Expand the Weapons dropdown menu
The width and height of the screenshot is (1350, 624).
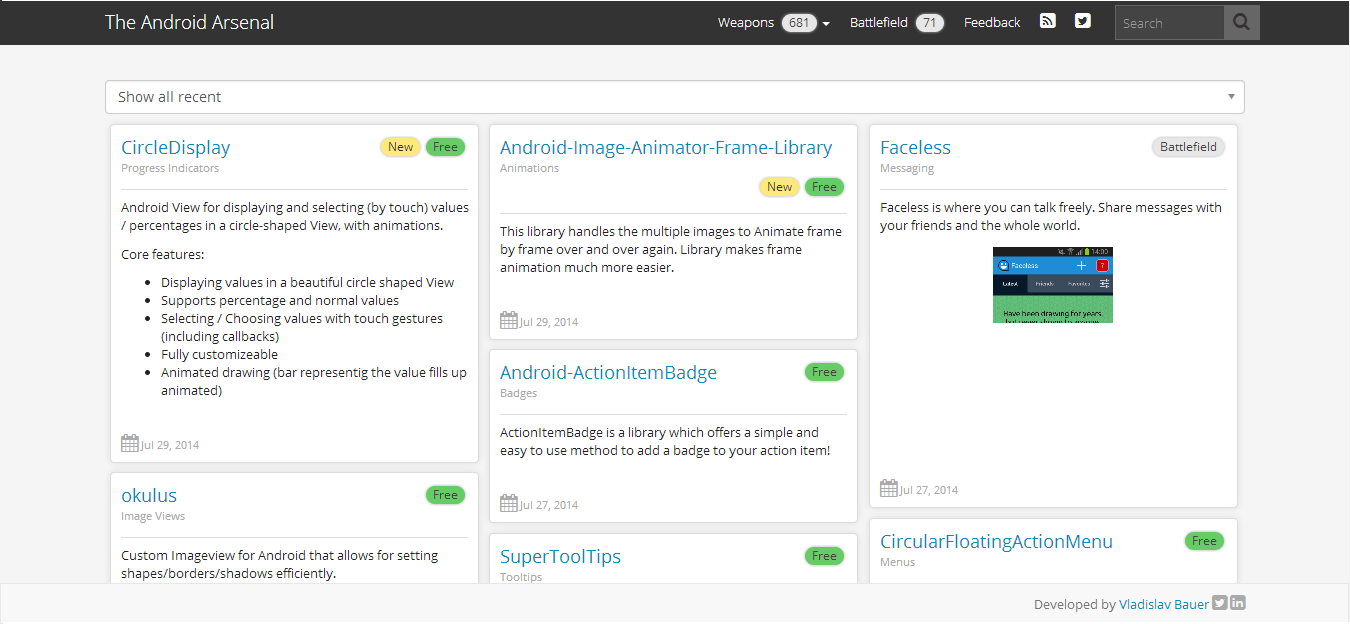click(774, 22)
